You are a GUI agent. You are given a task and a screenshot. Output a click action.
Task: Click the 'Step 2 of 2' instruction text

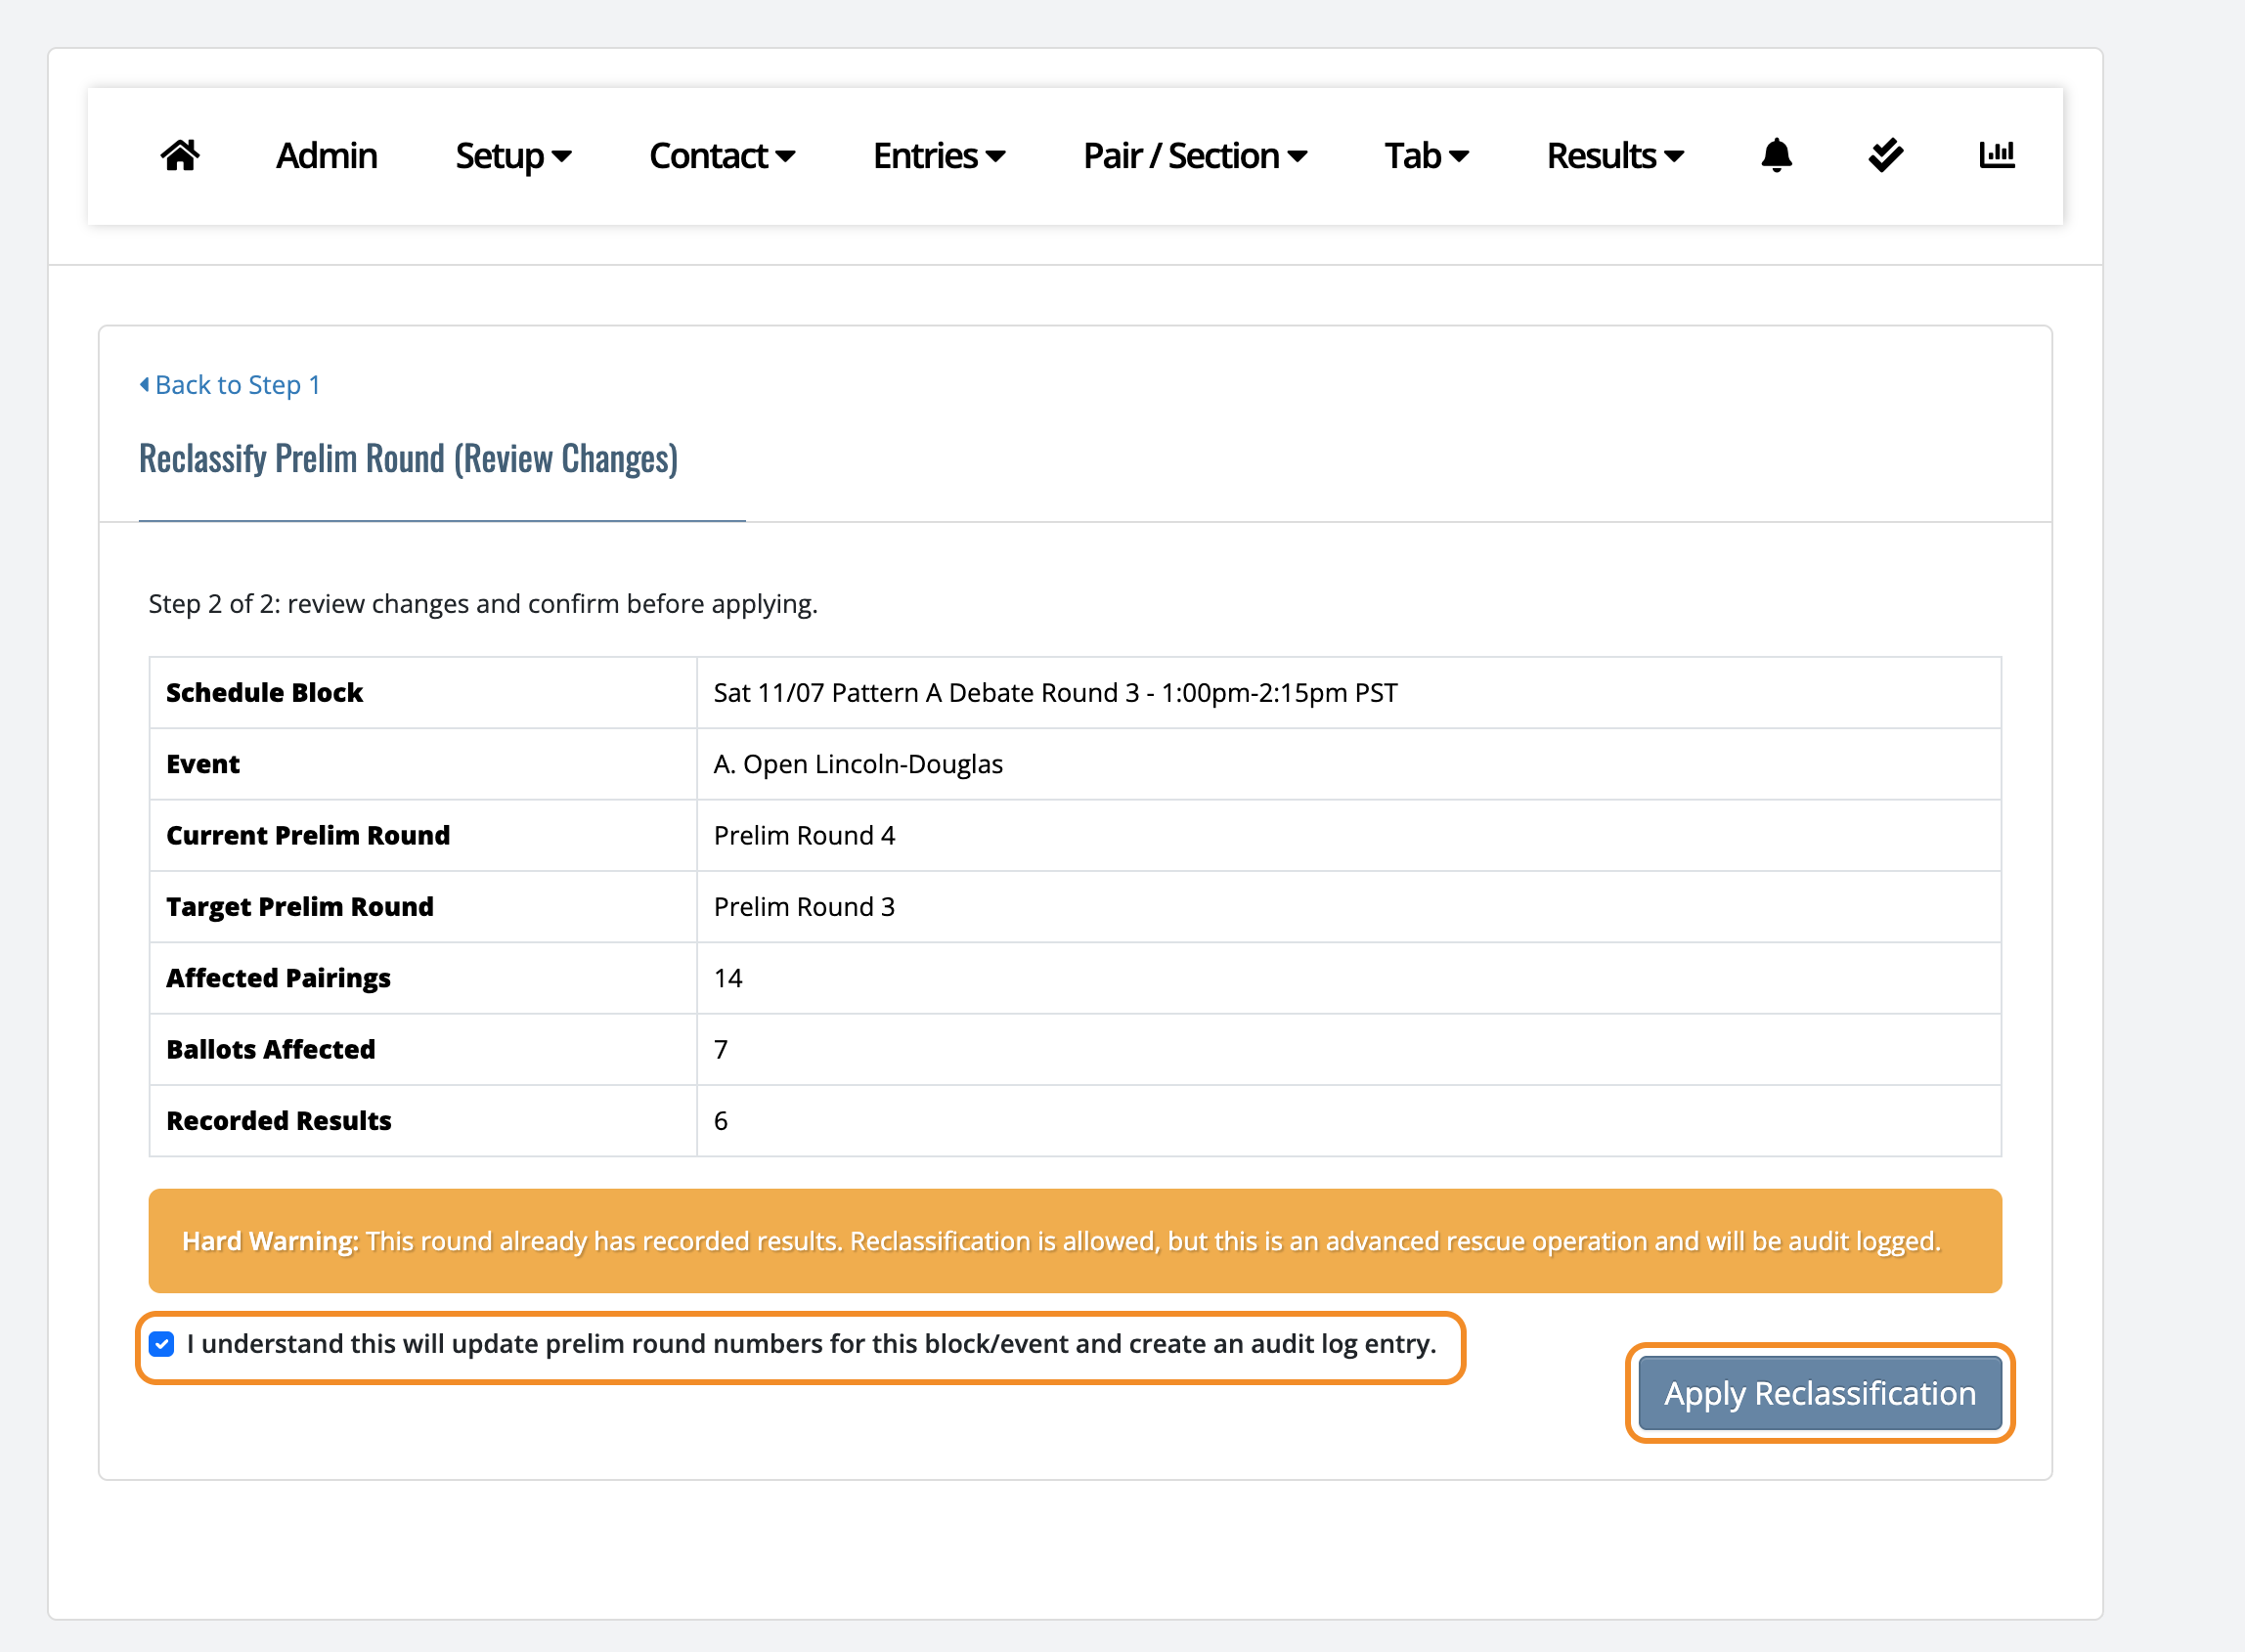pos(483,604)
